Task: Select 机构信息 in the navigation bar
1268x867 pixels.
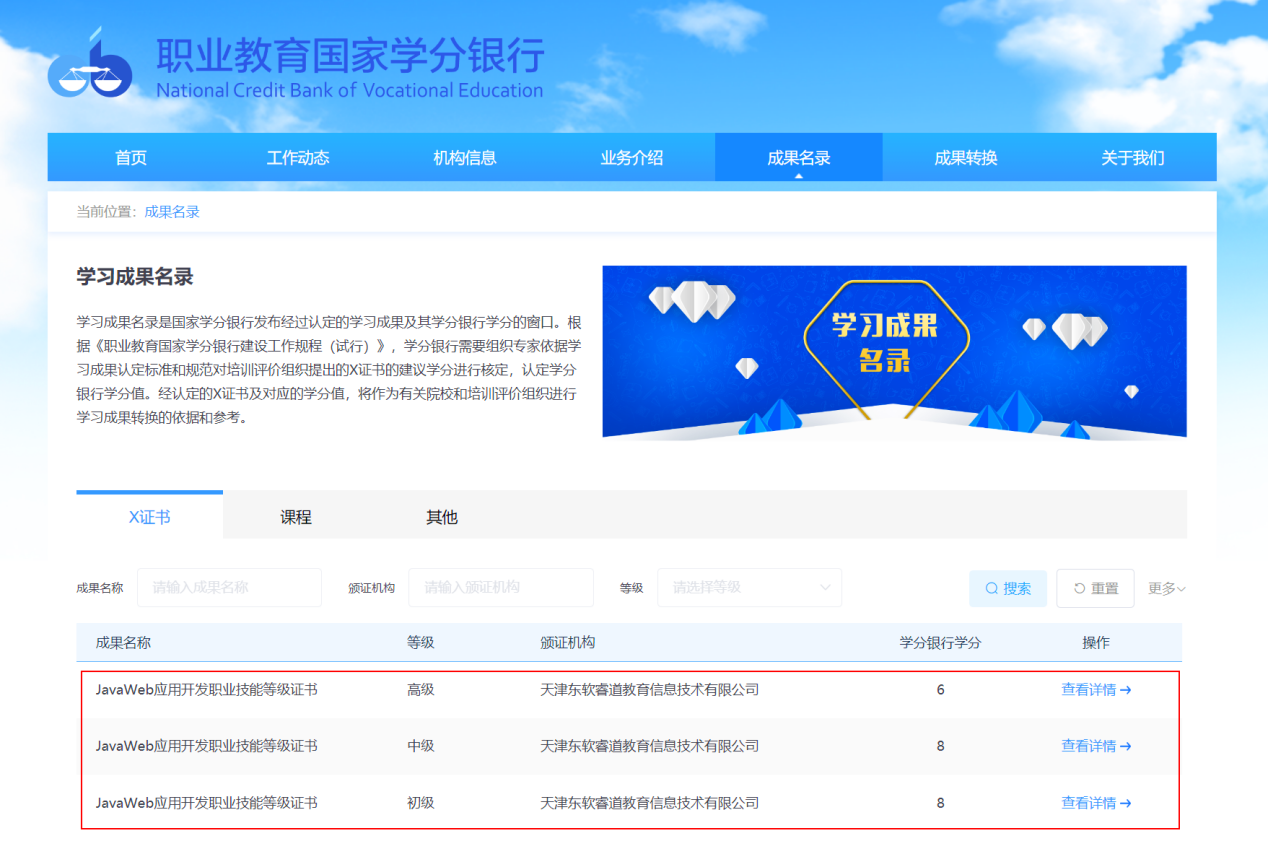Action: tap(465, 158)
